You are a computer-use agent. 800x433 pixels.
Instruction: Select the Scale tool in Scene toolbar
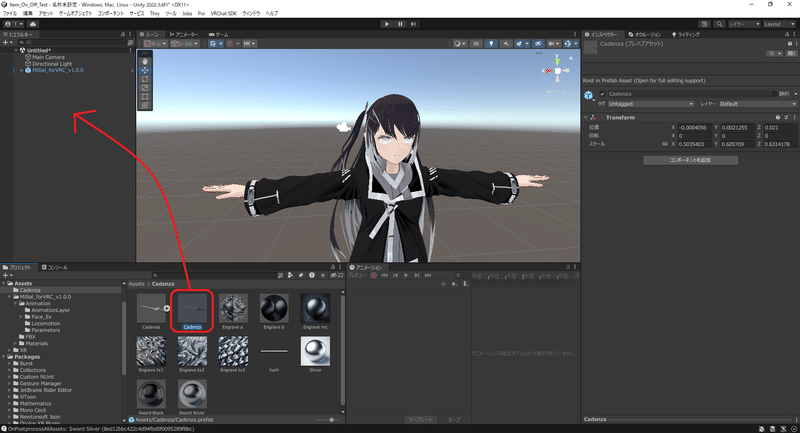[145, 88]
